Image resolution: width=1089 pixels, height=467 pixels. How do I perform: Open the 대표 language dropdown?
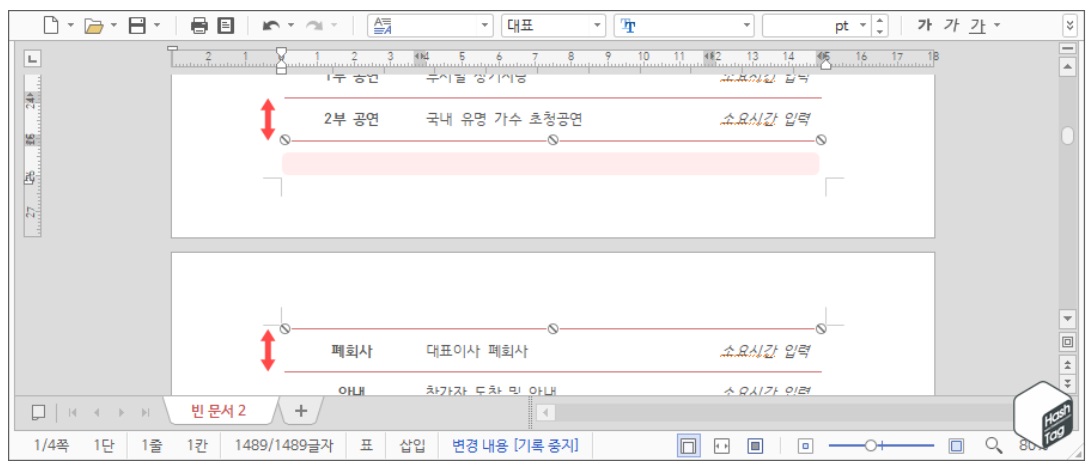[x=553, y=26]
